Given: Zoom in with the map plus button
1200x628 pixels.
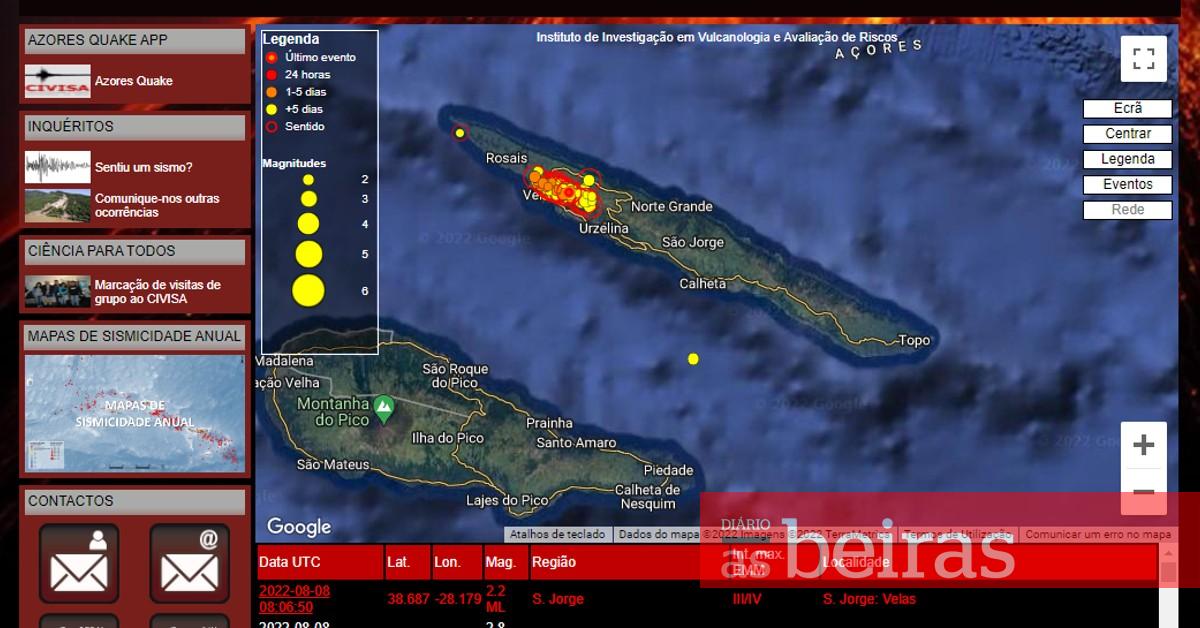Looking at the screenshot, I should [1143, 445].
